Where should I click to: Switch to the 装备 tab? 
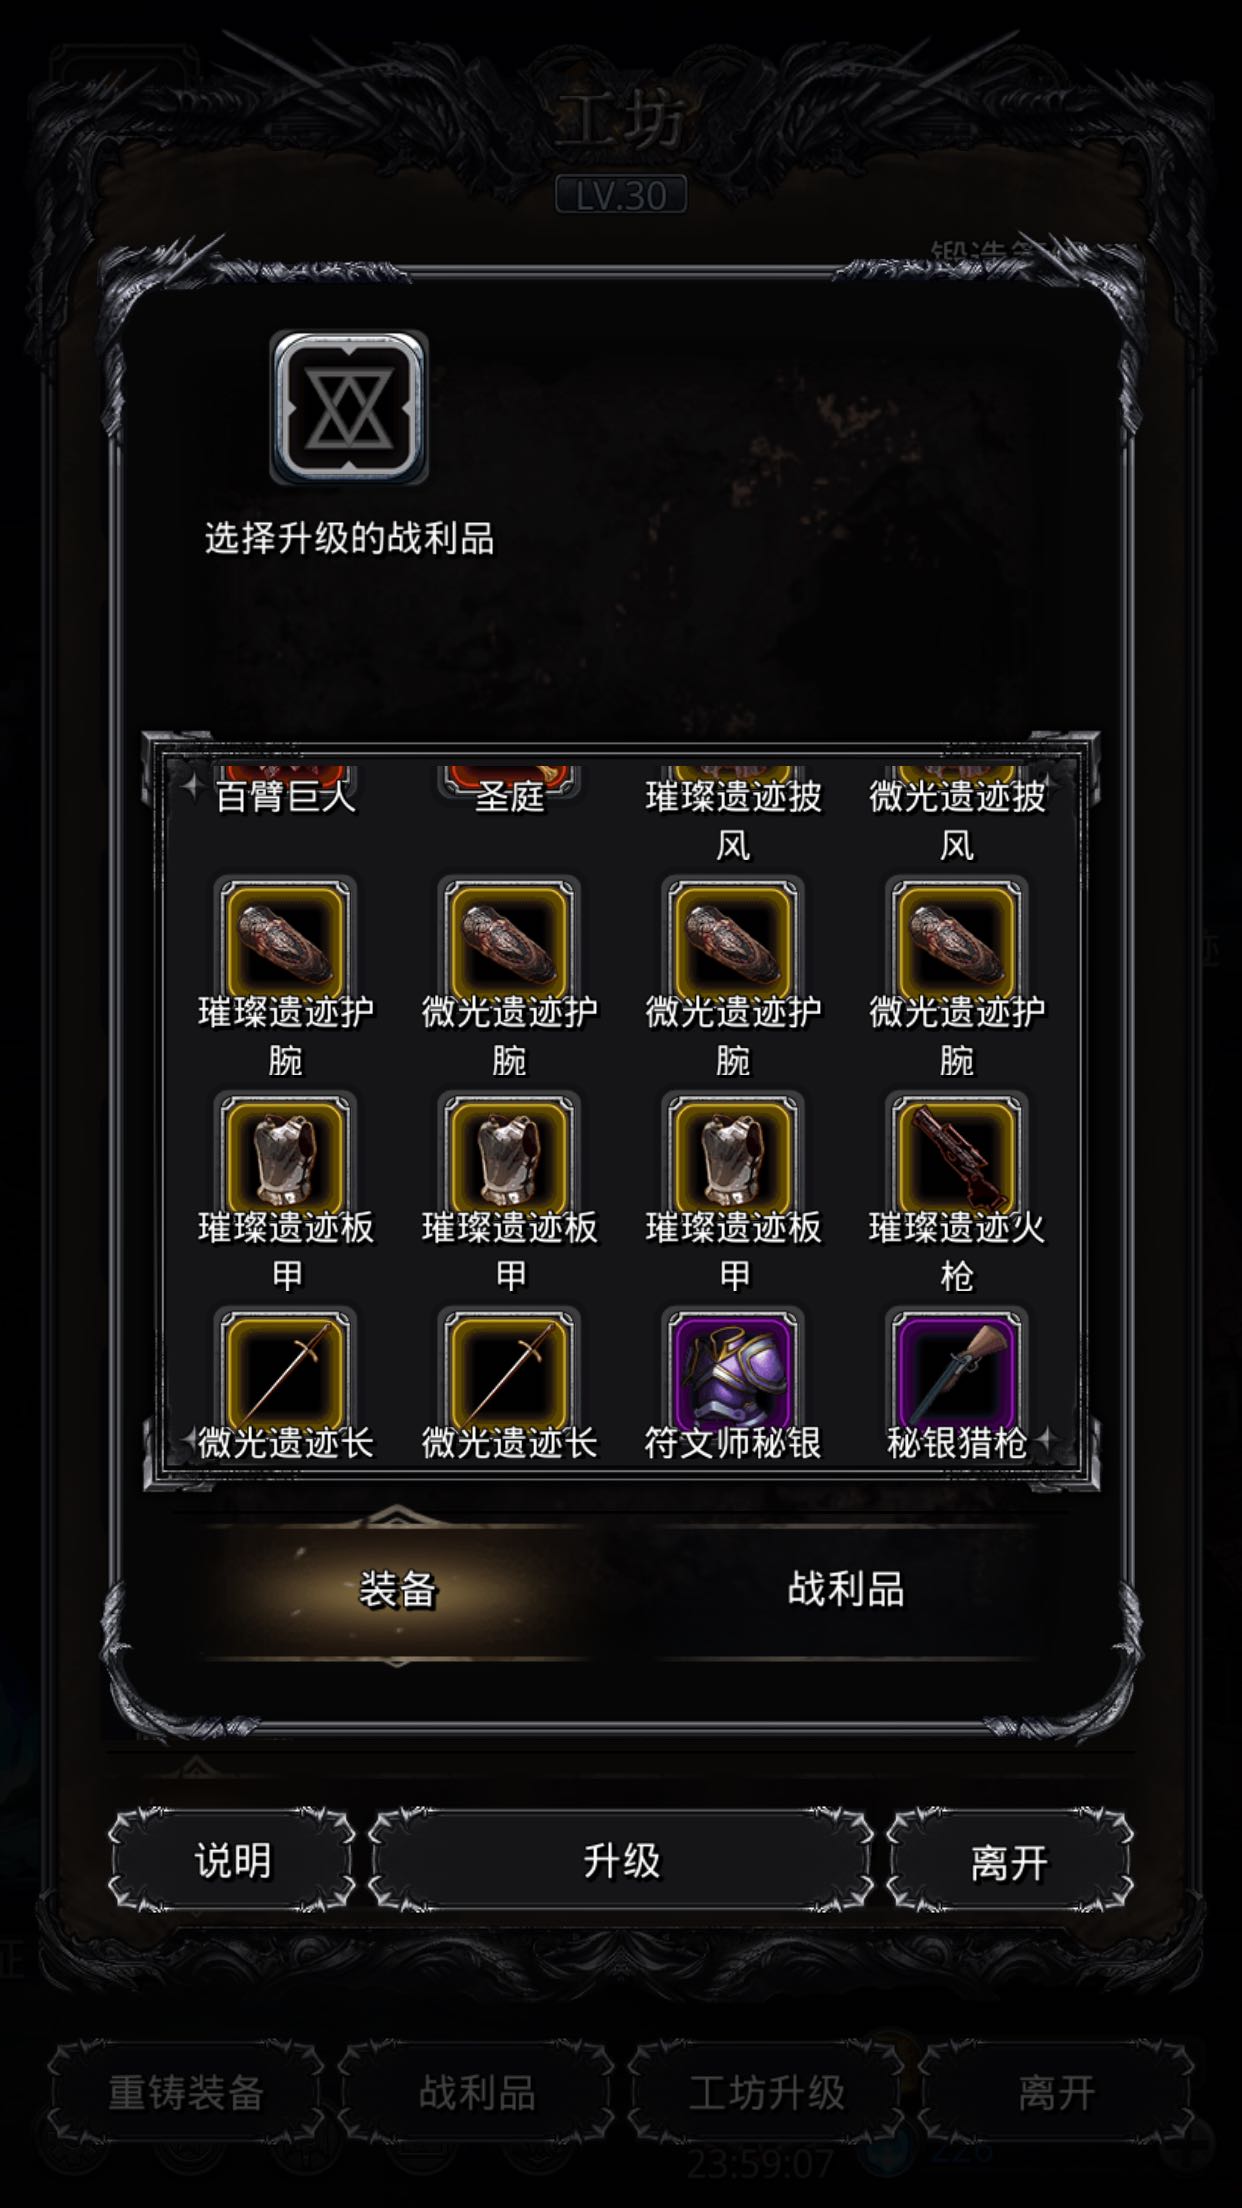(397, 1589)
